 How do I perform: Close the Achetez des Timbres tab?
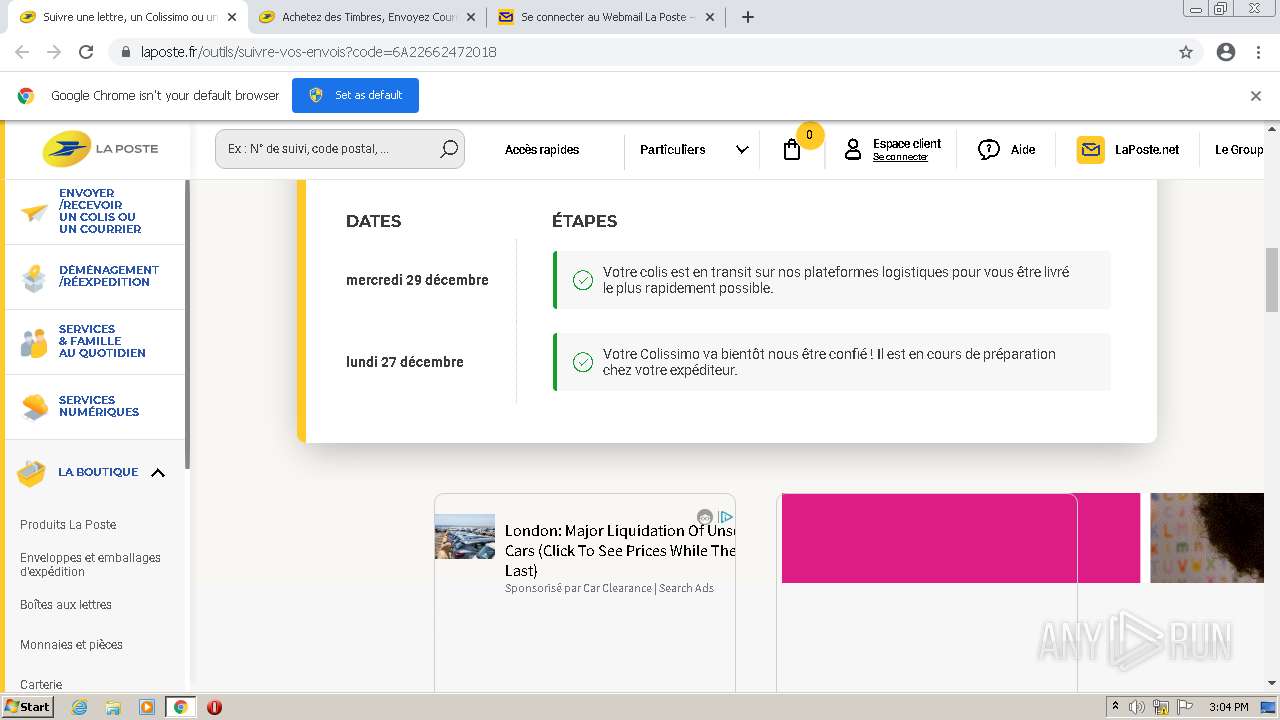pos(471,17)
